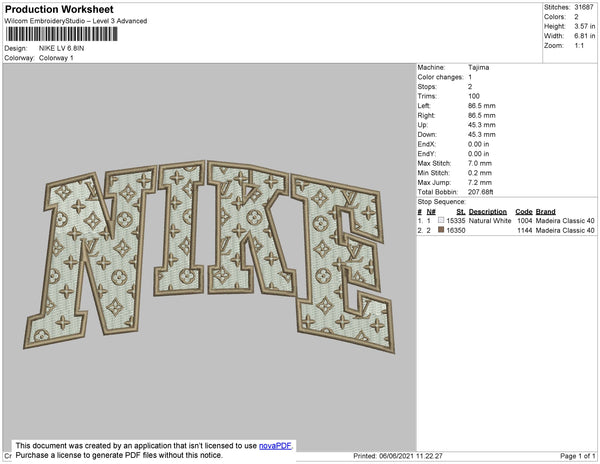Click the barcode under the worksheet title
This screenshot has height=464, width=600.
62,34
